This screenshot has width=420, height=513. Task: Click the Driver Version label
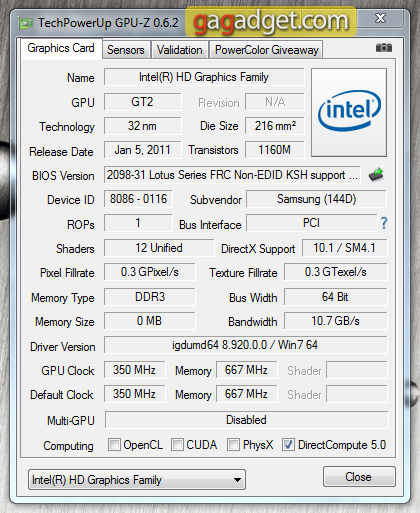[x=63, y=347]
